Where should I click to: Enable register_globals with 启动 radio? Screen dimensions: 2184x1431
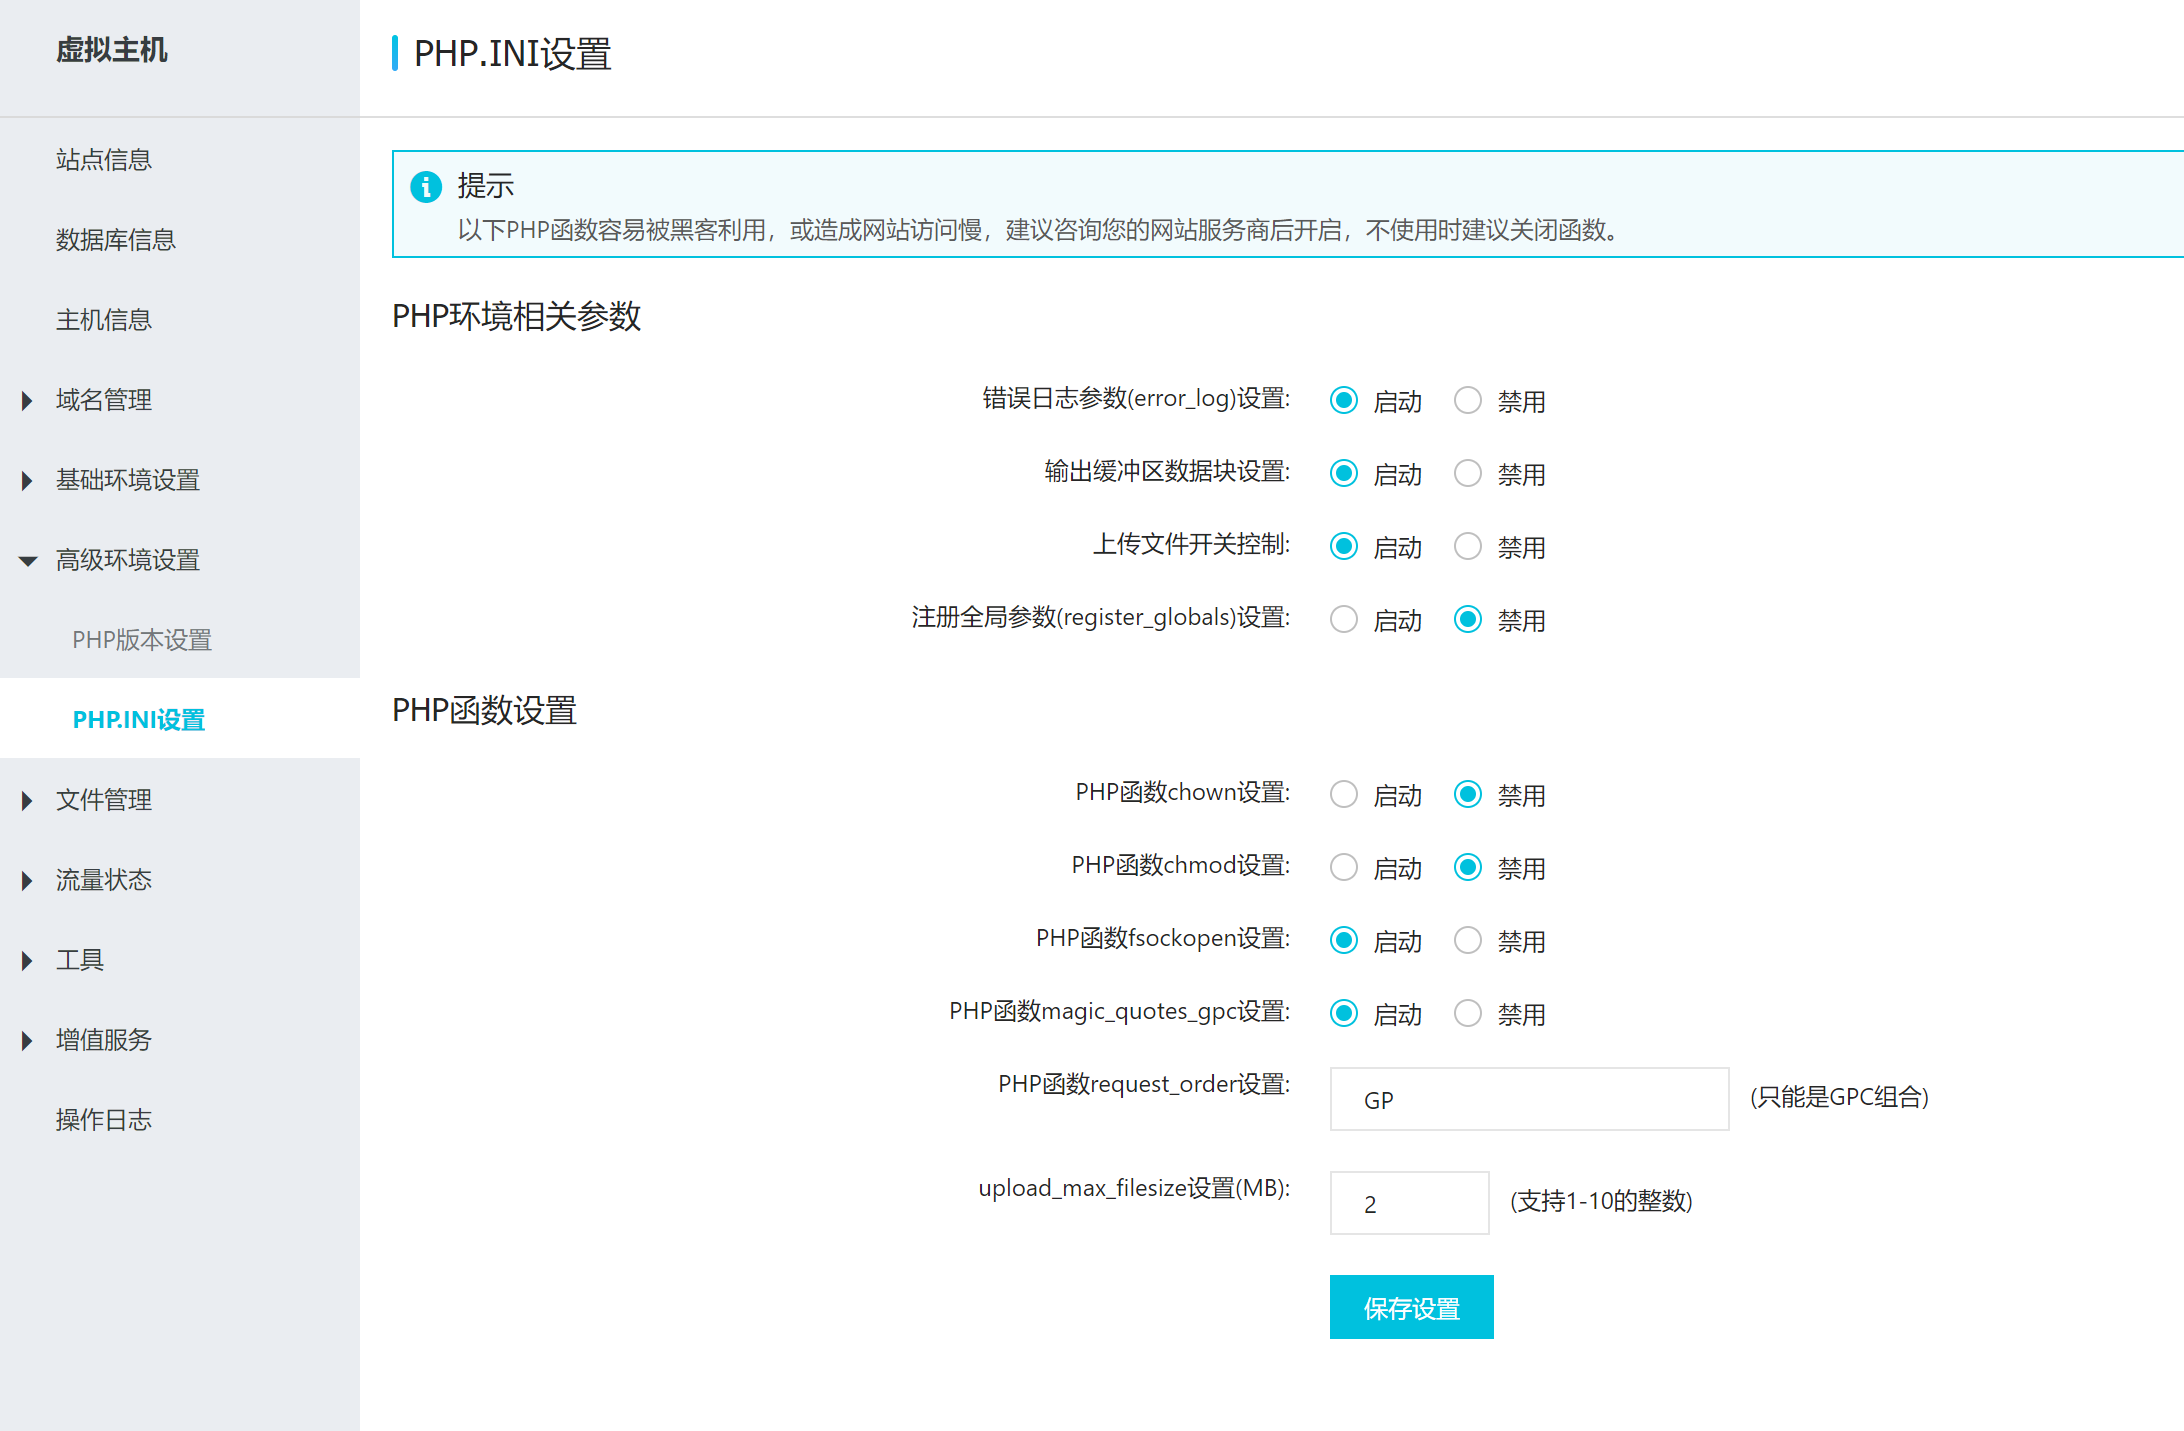click(1344, 620)
